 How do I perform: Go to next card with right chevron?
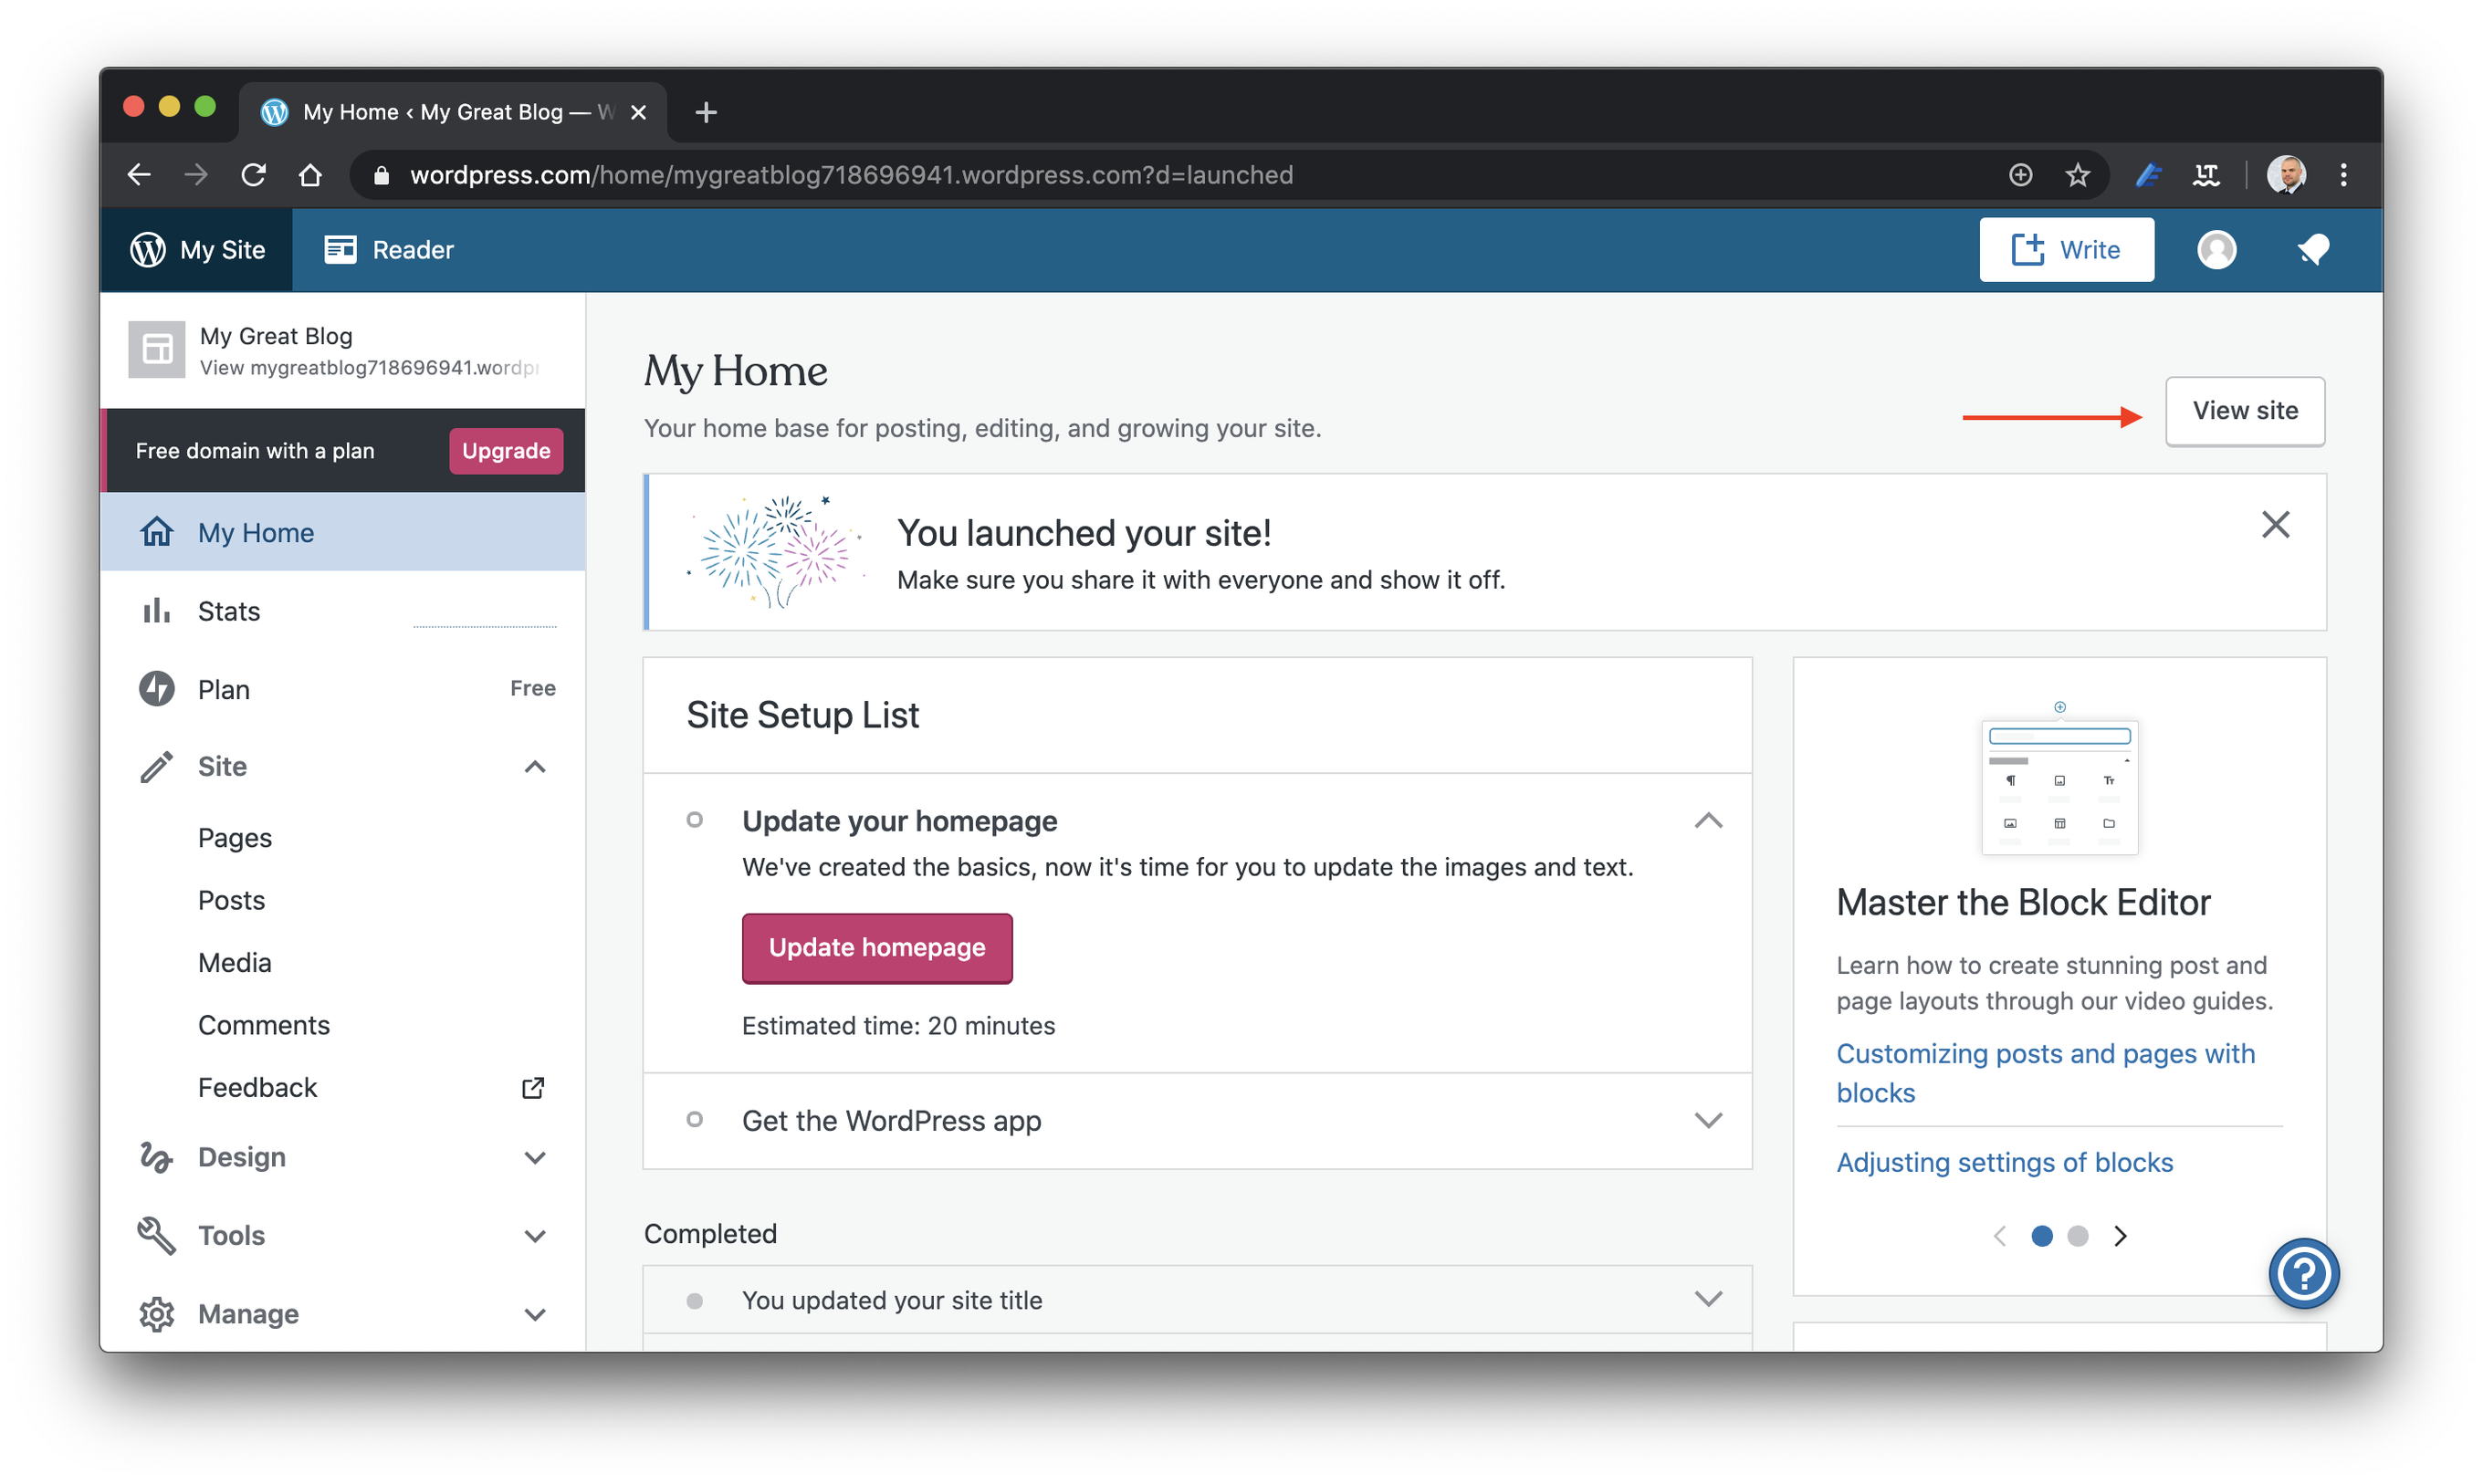(x=2120, y=1236)
